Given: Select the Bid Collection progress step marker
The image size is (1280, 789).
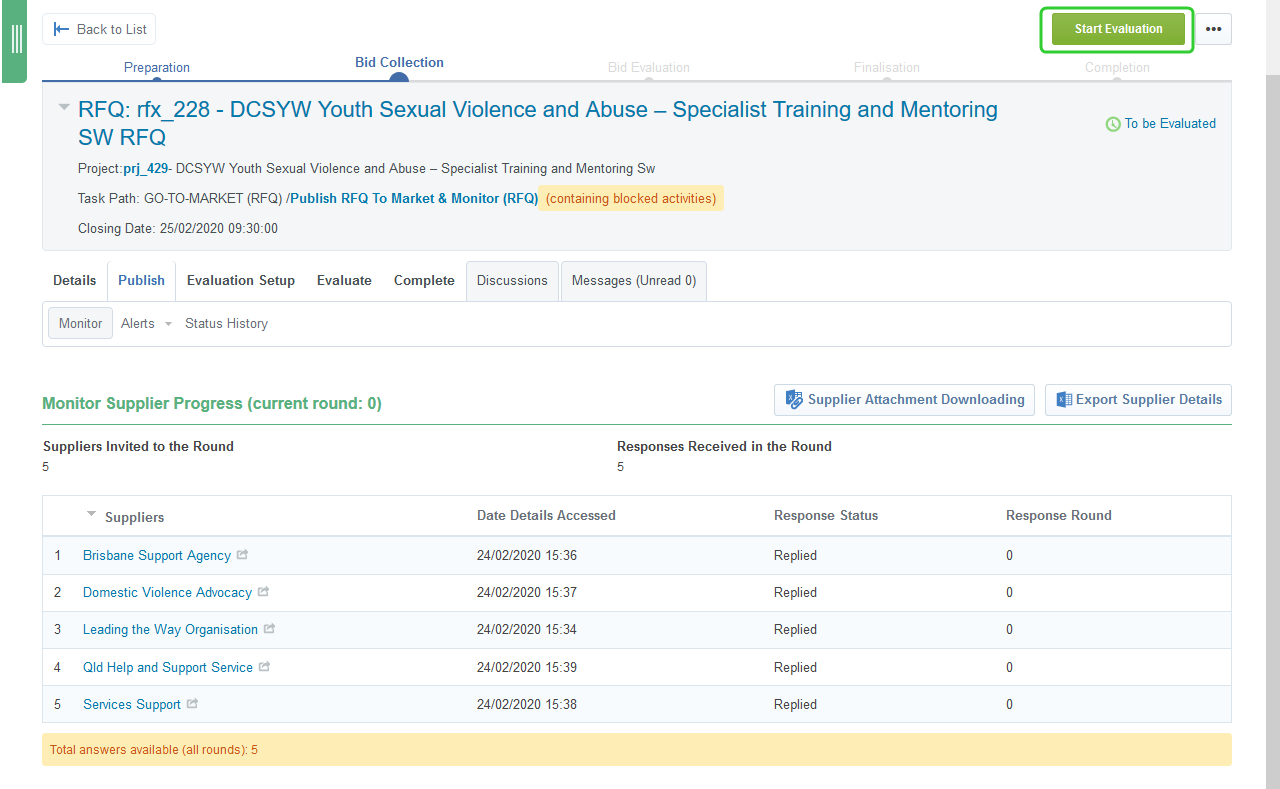Looking at the screenshot, I should coord(399,79).
